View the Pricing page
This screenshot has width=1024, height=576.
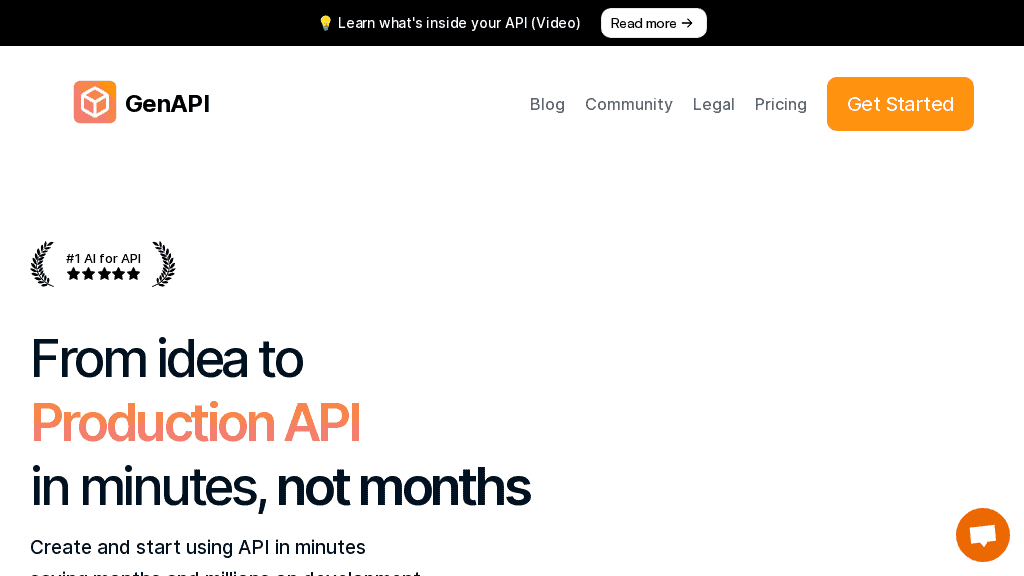780,104
